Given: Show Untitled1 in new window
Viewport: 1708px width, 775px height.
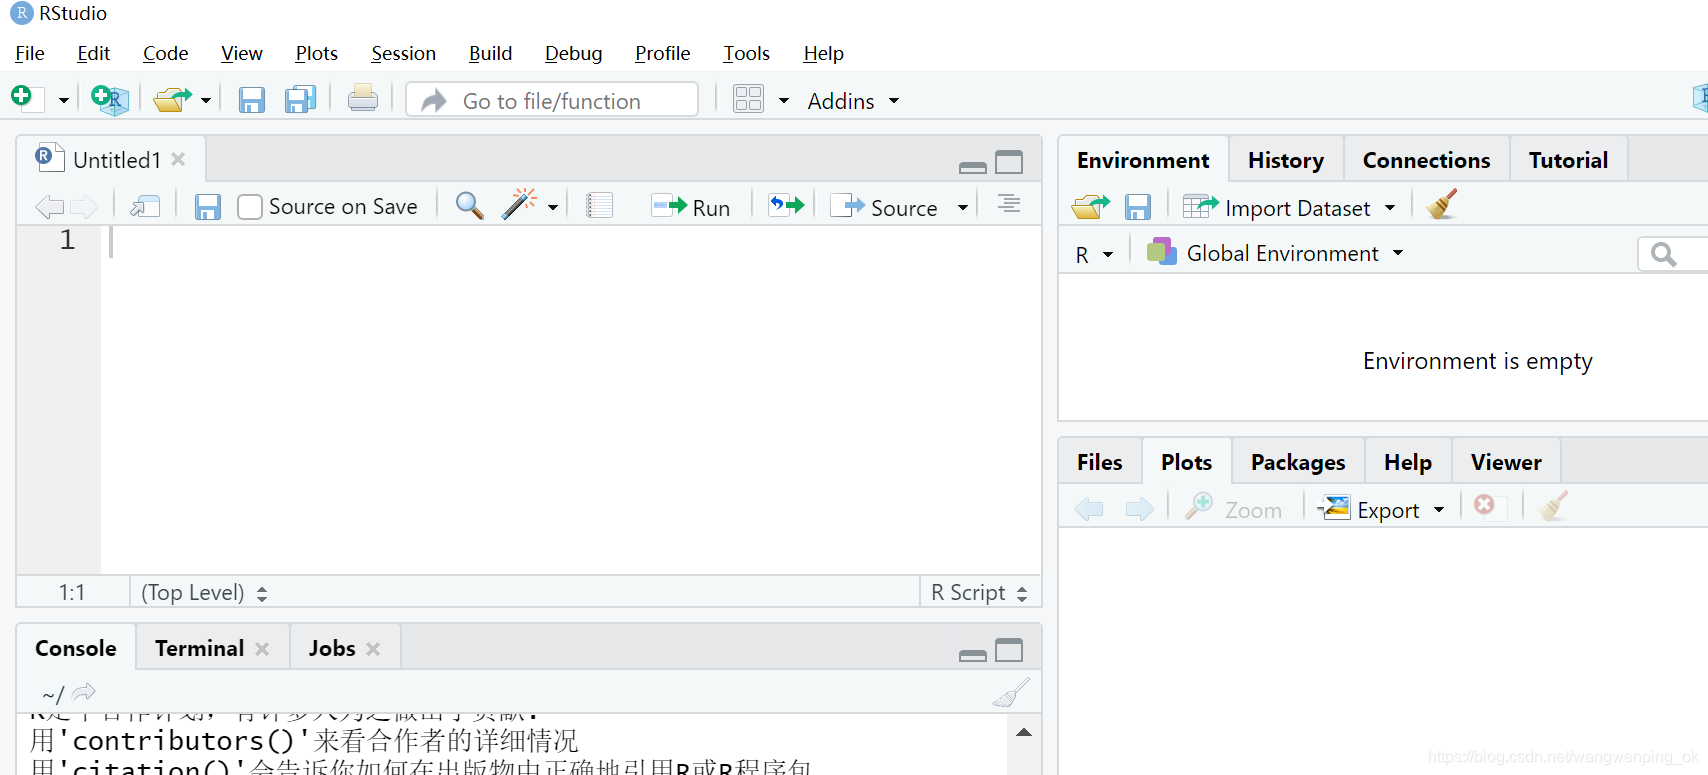Looking at the screenshot, I should coord(146,207).
